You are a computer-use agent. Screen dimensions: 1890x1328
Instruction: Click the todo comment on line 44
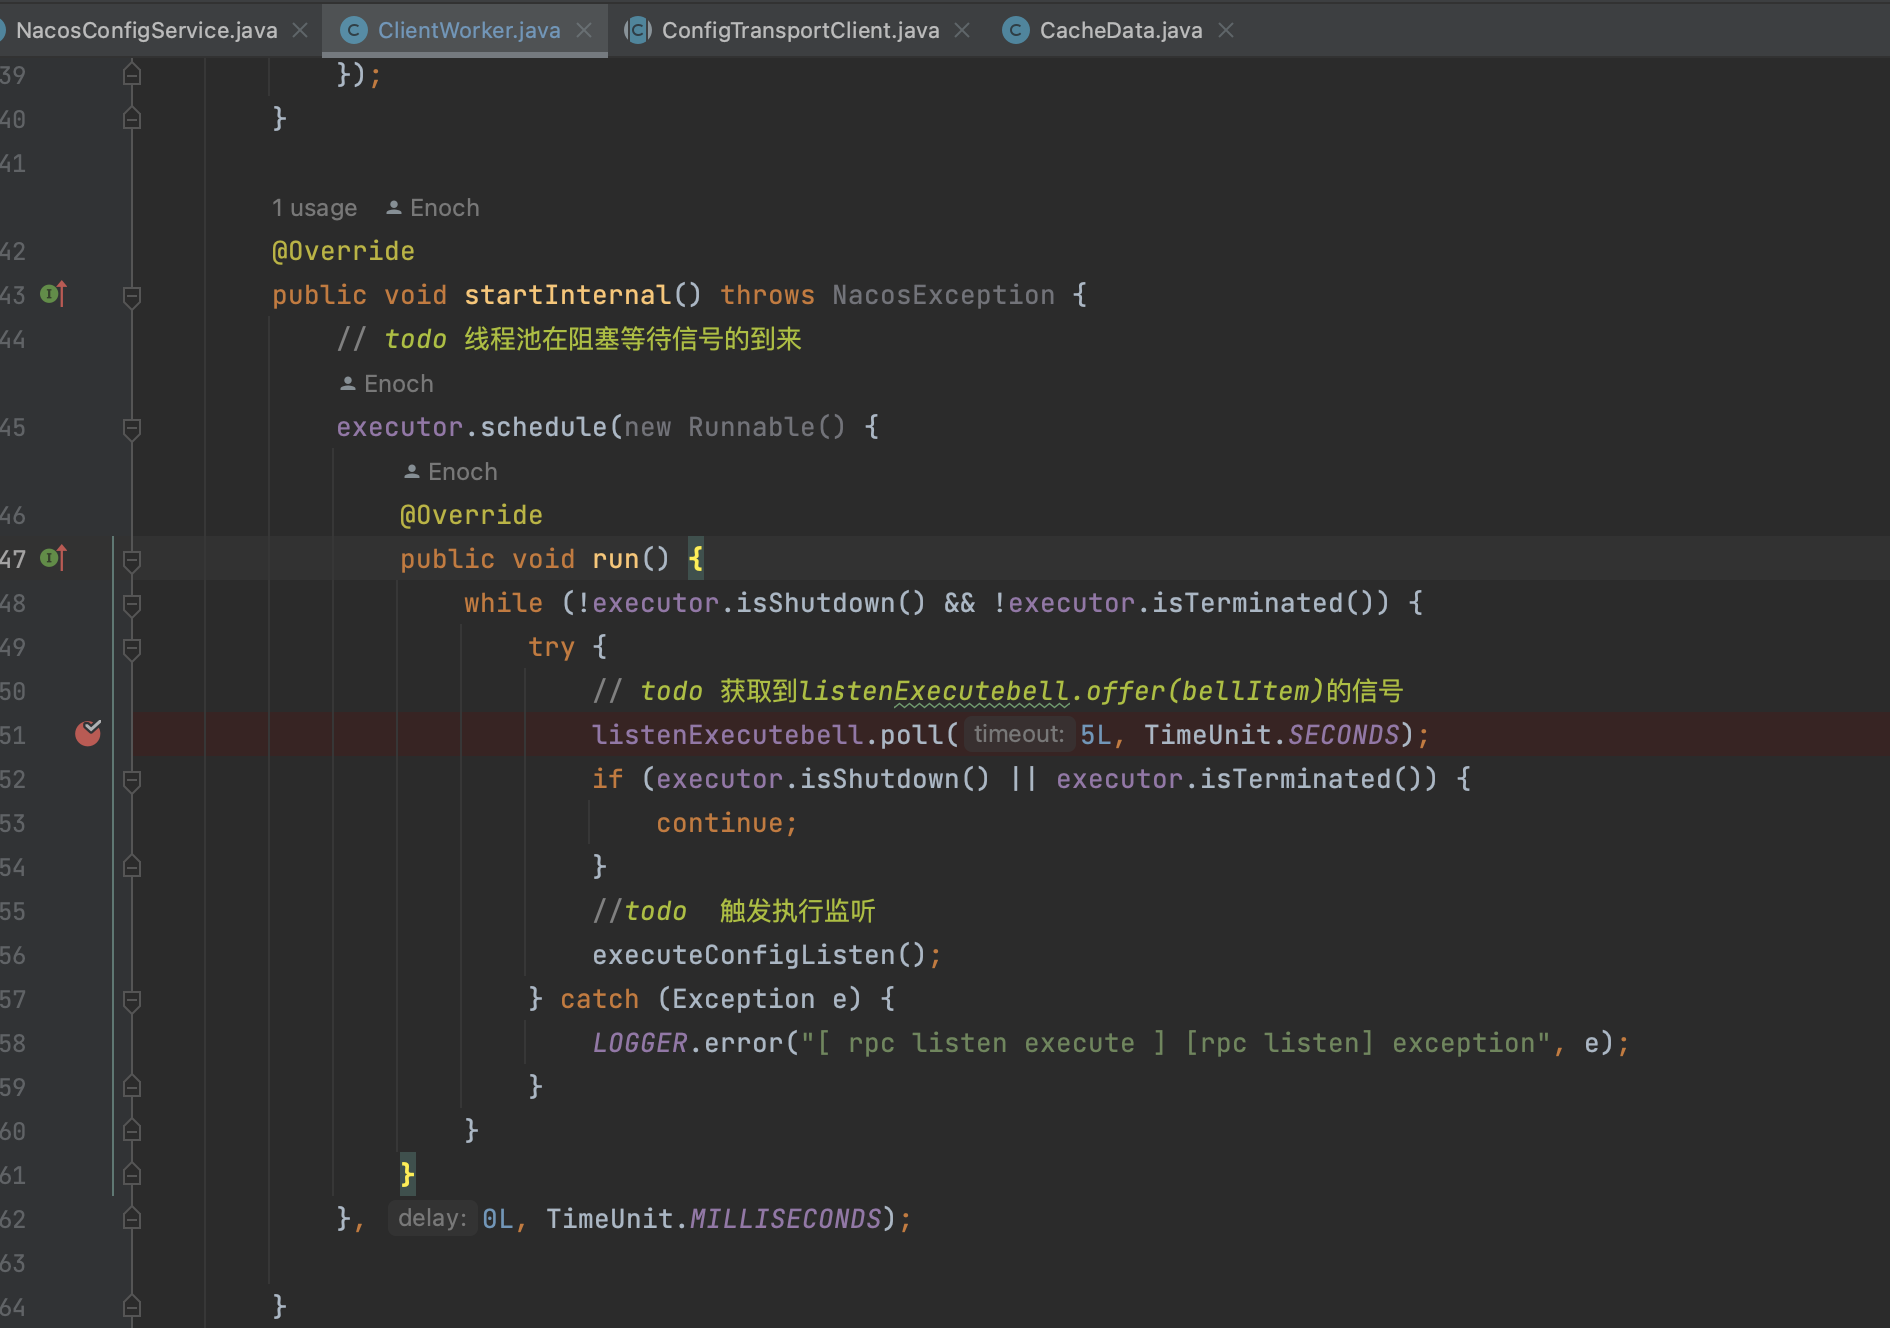[569, 339]
